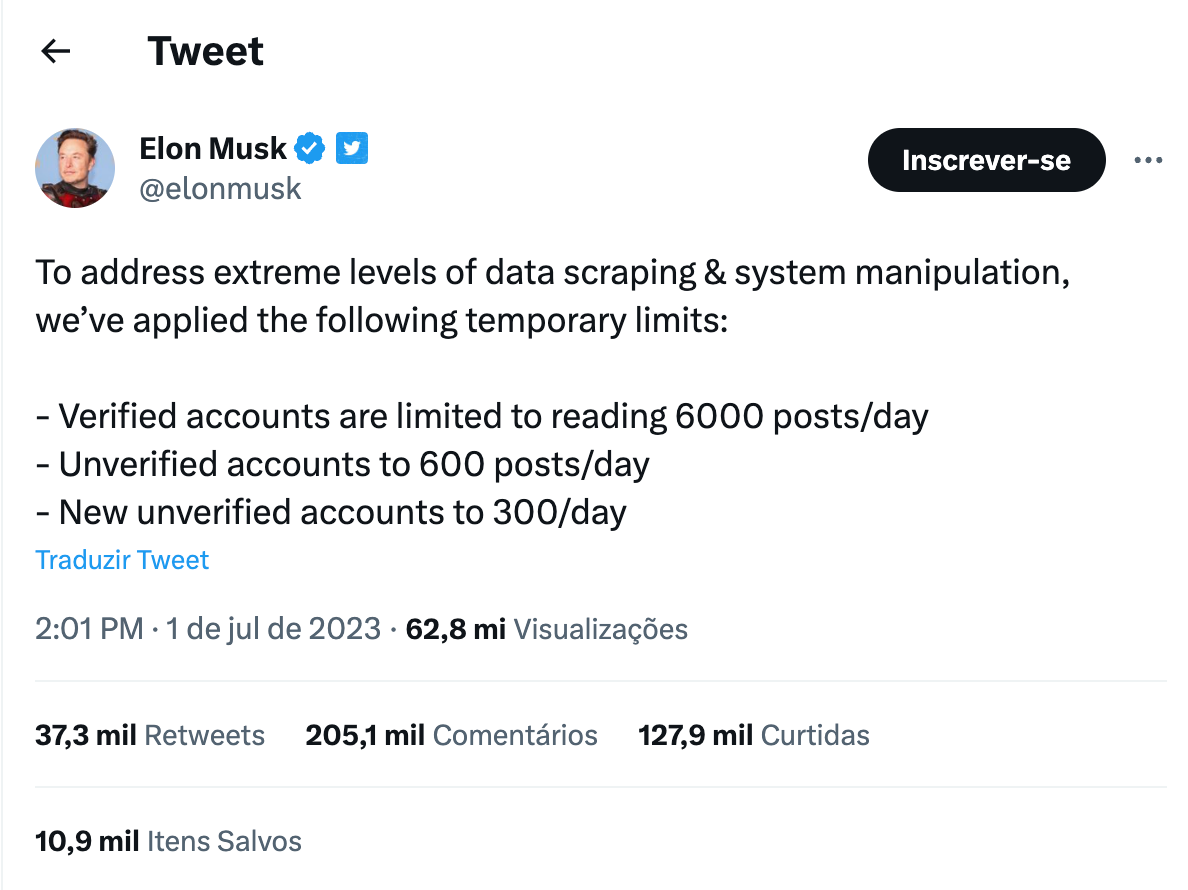
Task: Click the @elonmusk handle
Action: tap(220, 189)
